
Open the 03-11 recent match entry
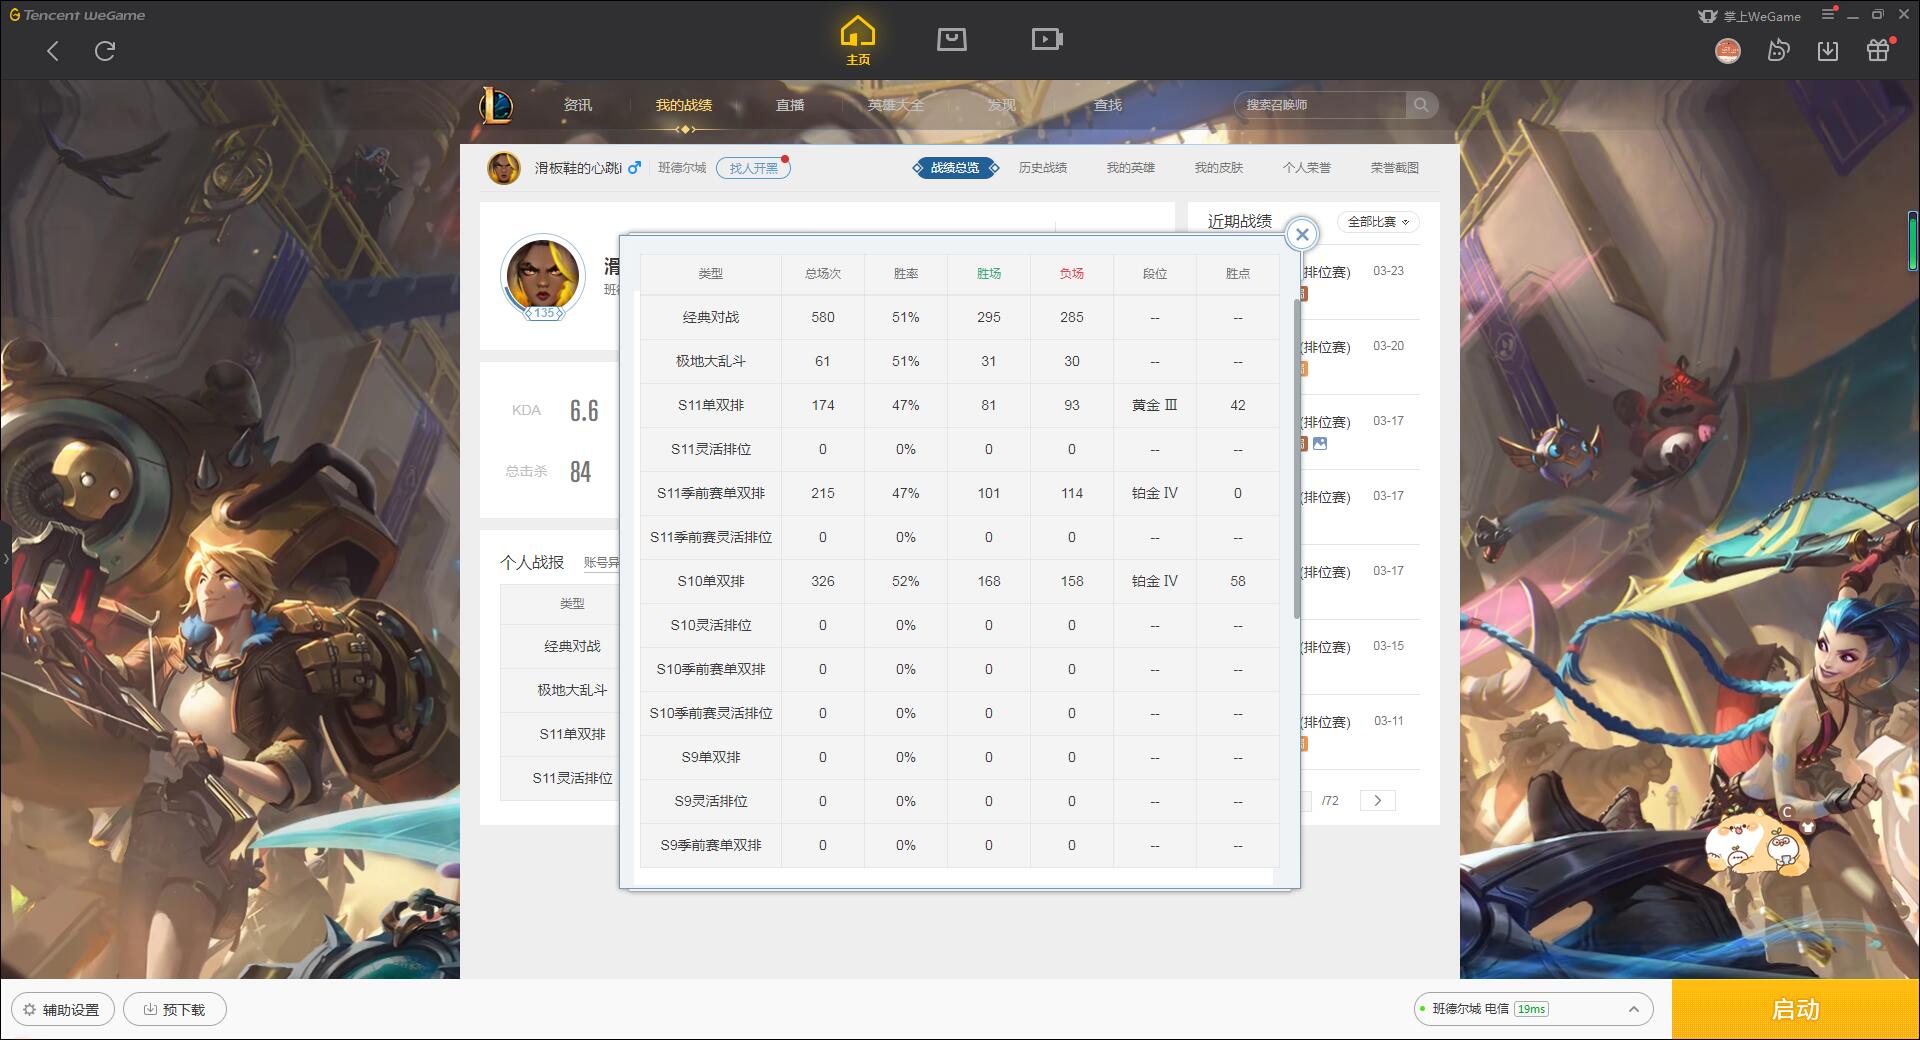1360,732
